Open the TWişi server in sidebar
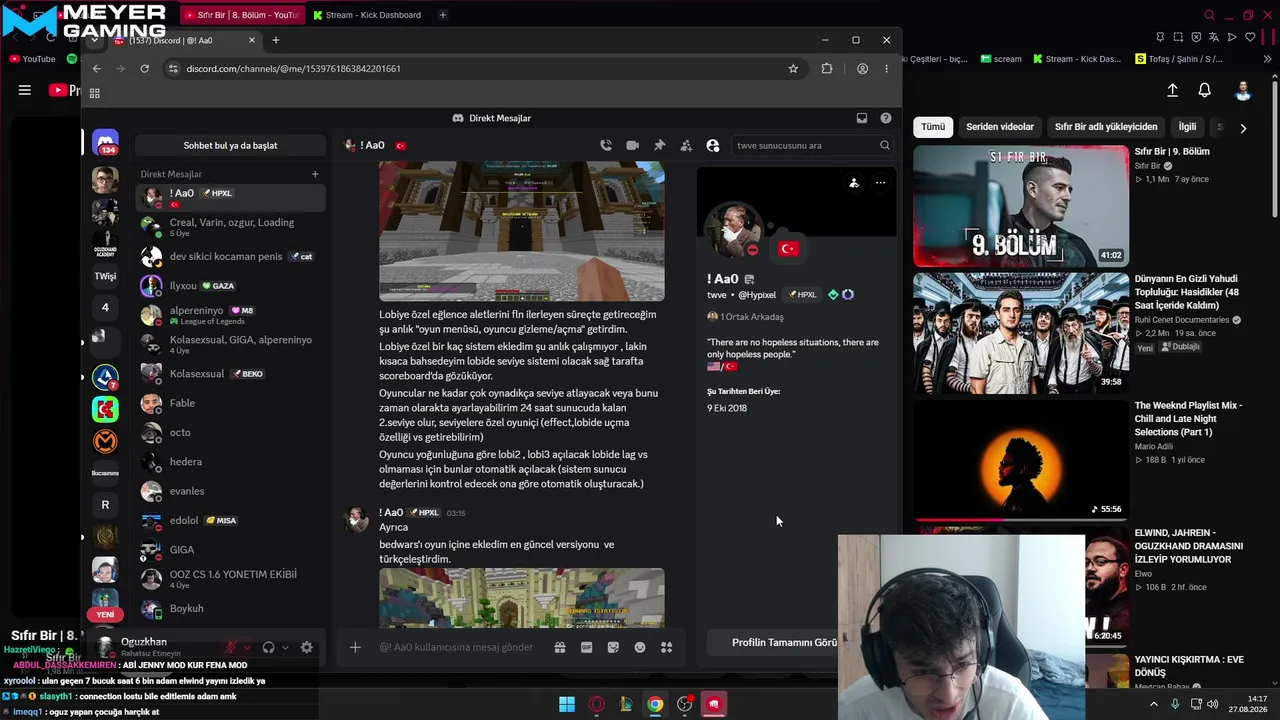Viewport: 1280px width, 720px height. [105, 276]
